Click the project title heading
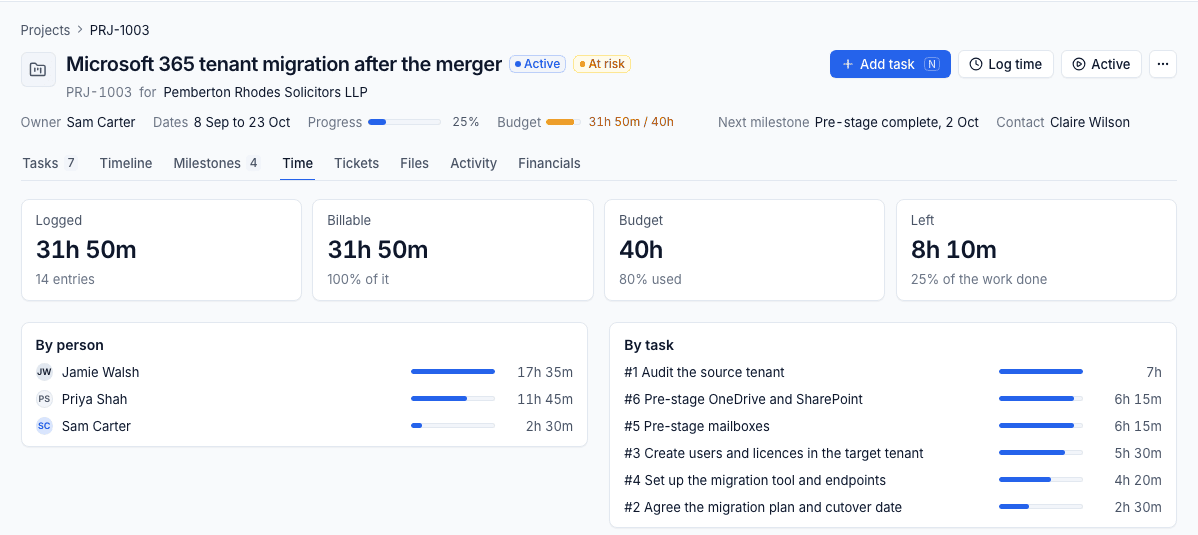The width and height of the screenshot is (1198, 535). tap(284, 64)
